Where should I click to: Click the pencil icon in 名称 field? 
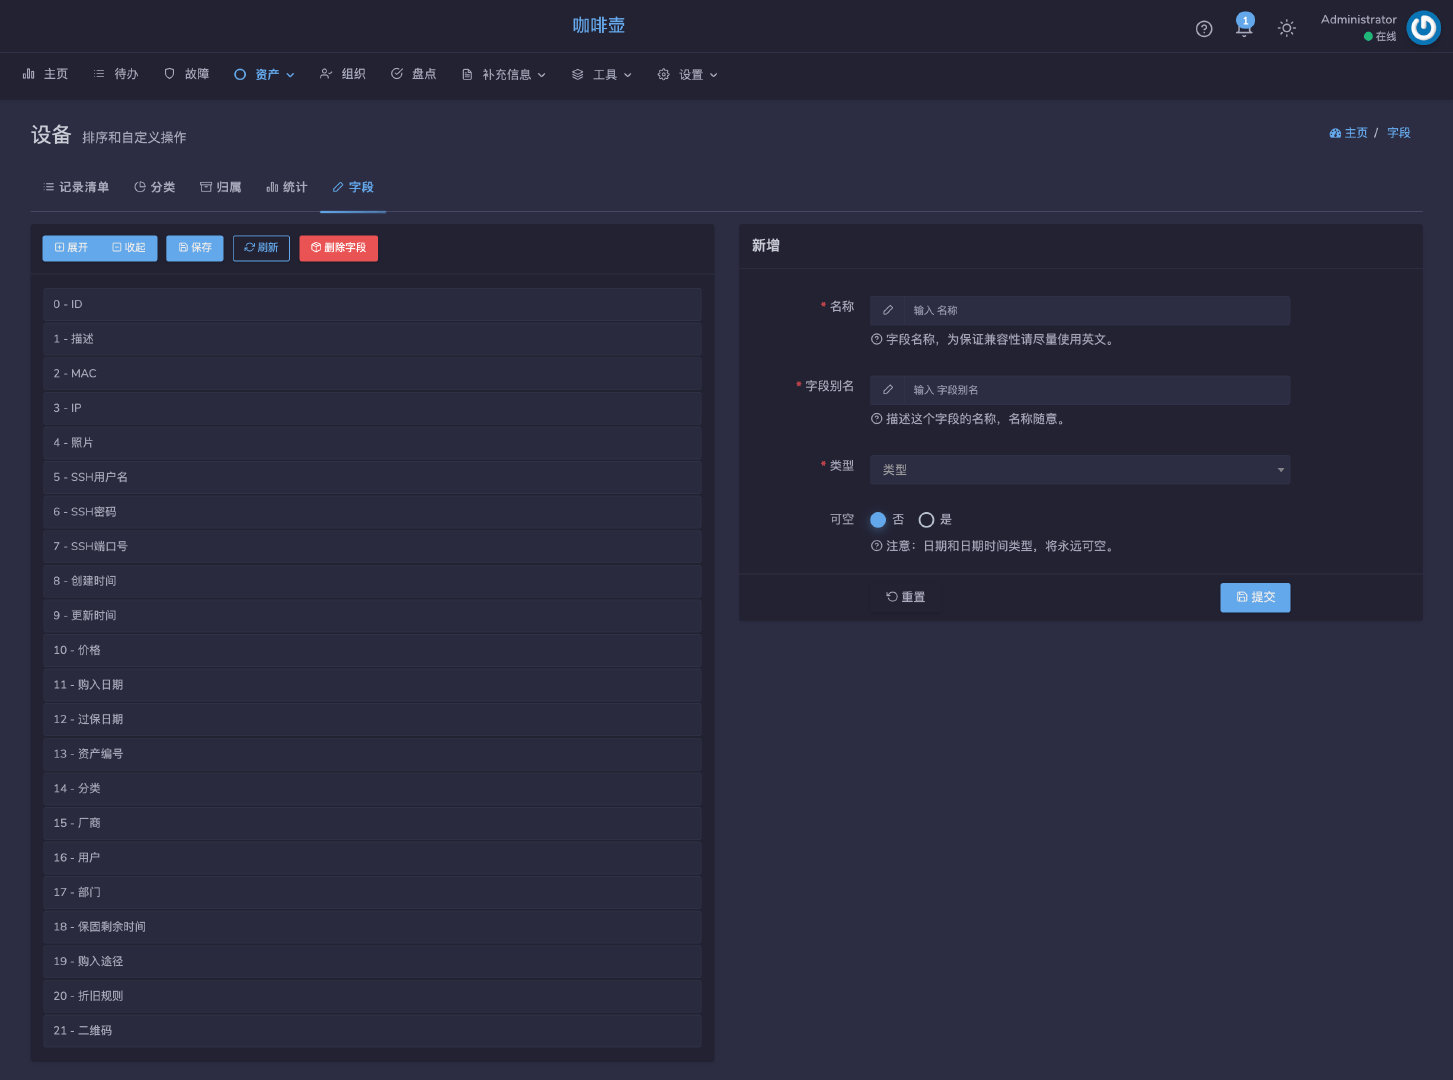888,310
